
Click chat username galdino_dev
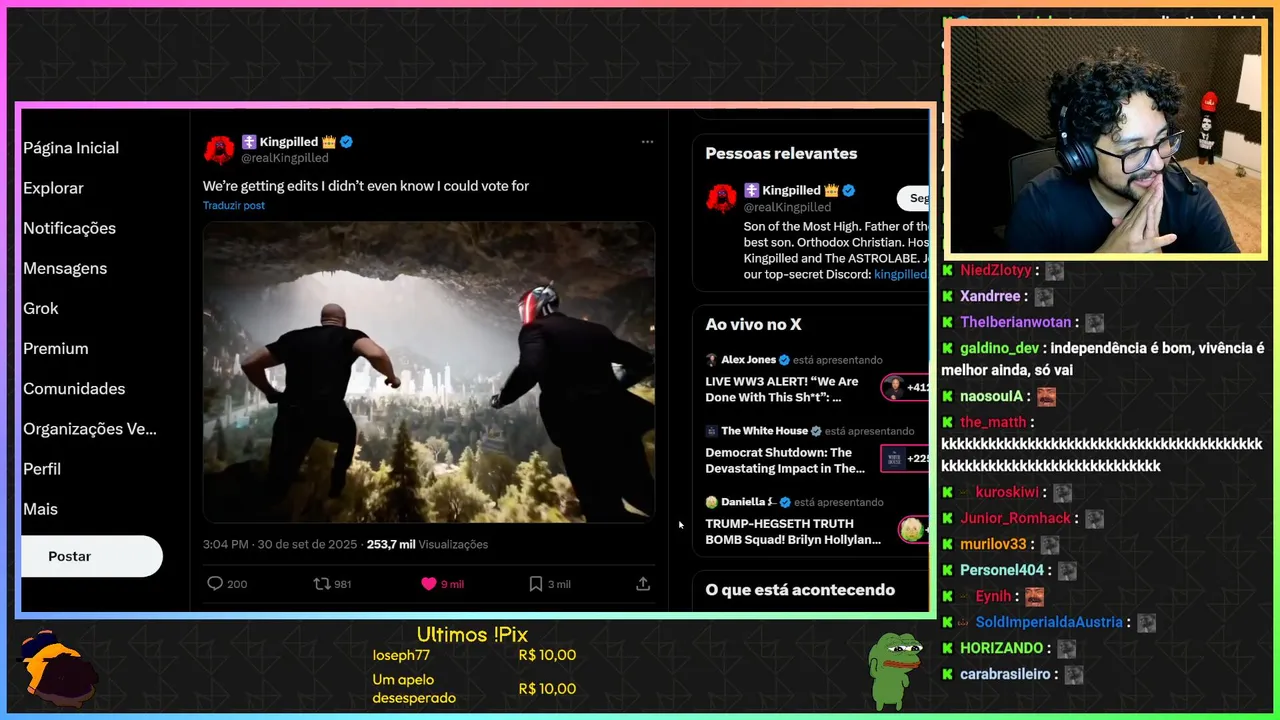click(999, 348)
